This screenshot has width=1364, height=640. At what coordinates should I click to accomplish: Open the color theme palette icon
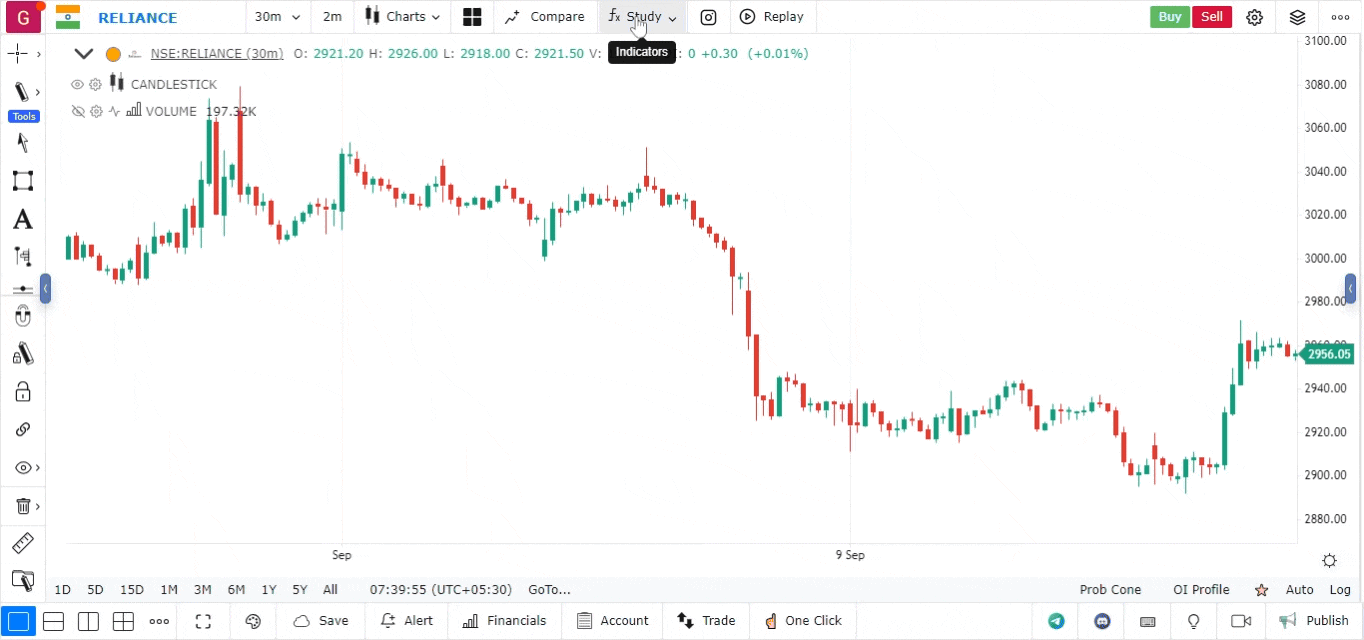pyautogui.click(x=252, y=621)
